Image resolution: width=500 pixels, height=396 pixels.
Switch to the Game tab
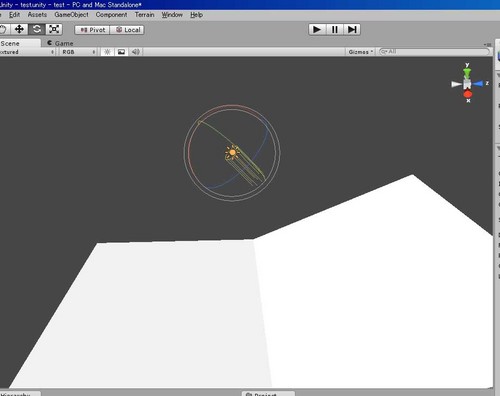pos(60,43)
